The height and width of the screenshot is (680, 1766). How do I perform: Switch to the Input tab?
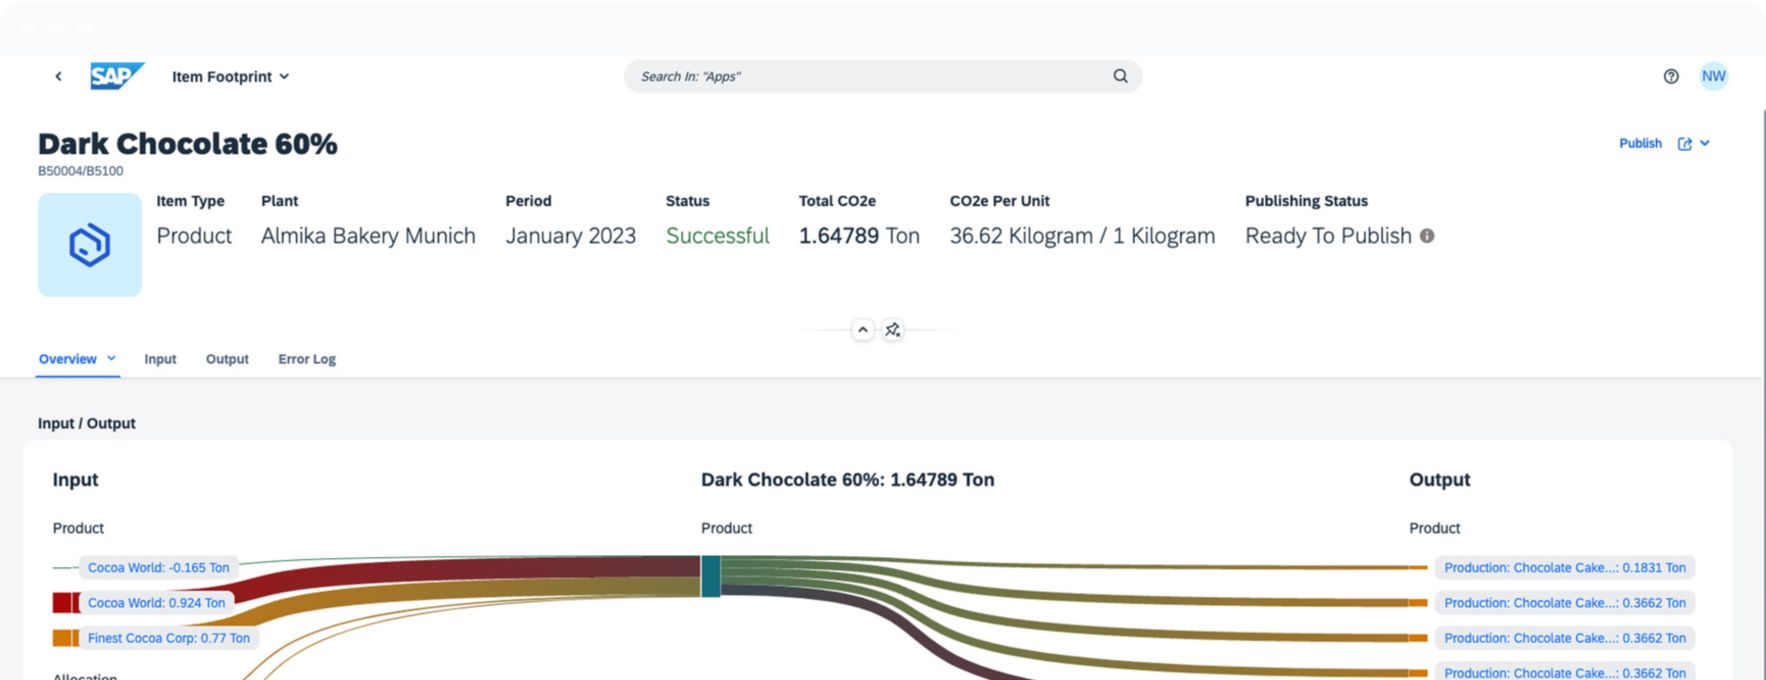(160, 359)
